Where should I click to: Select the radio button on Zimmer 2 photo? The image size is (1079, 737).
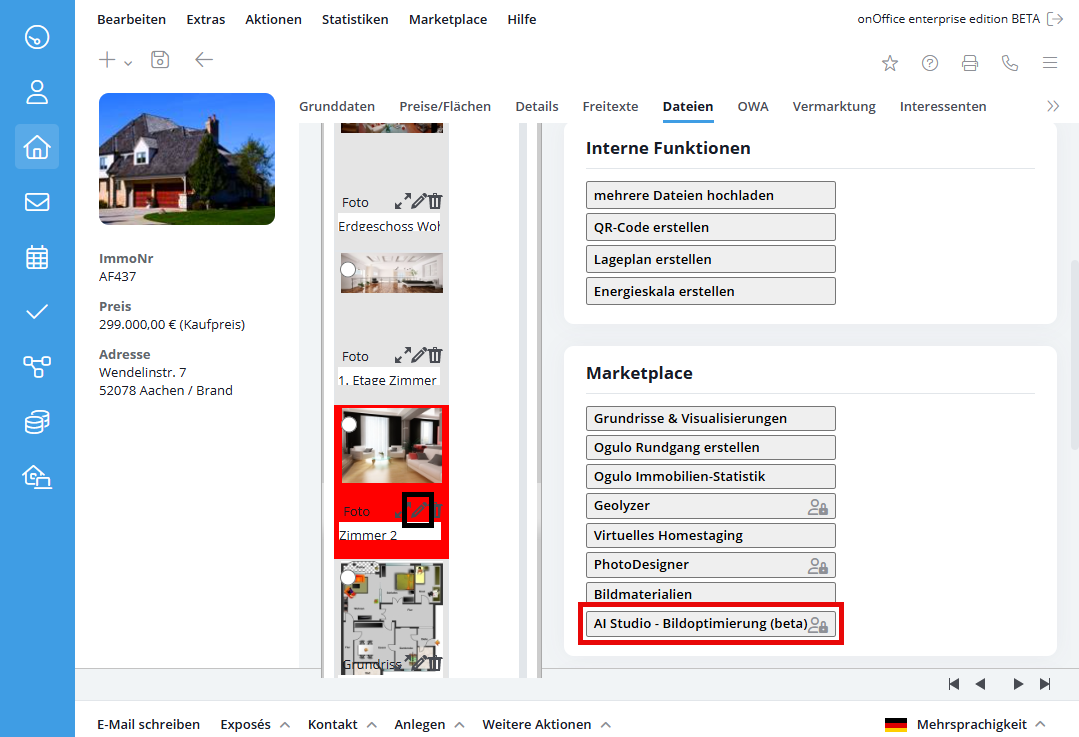point(349,424)
